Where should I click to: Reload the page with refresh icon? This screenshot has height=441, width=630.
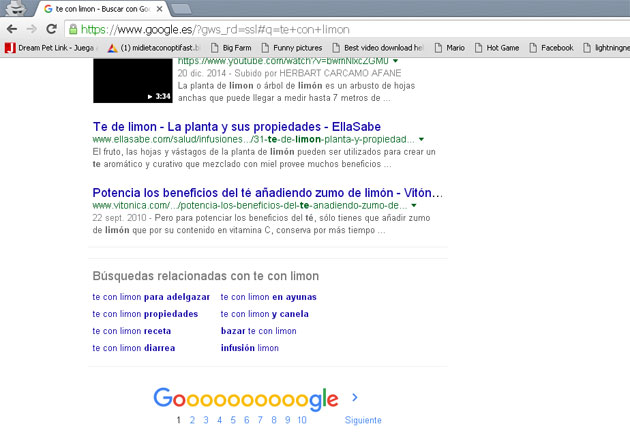[51, 29]
